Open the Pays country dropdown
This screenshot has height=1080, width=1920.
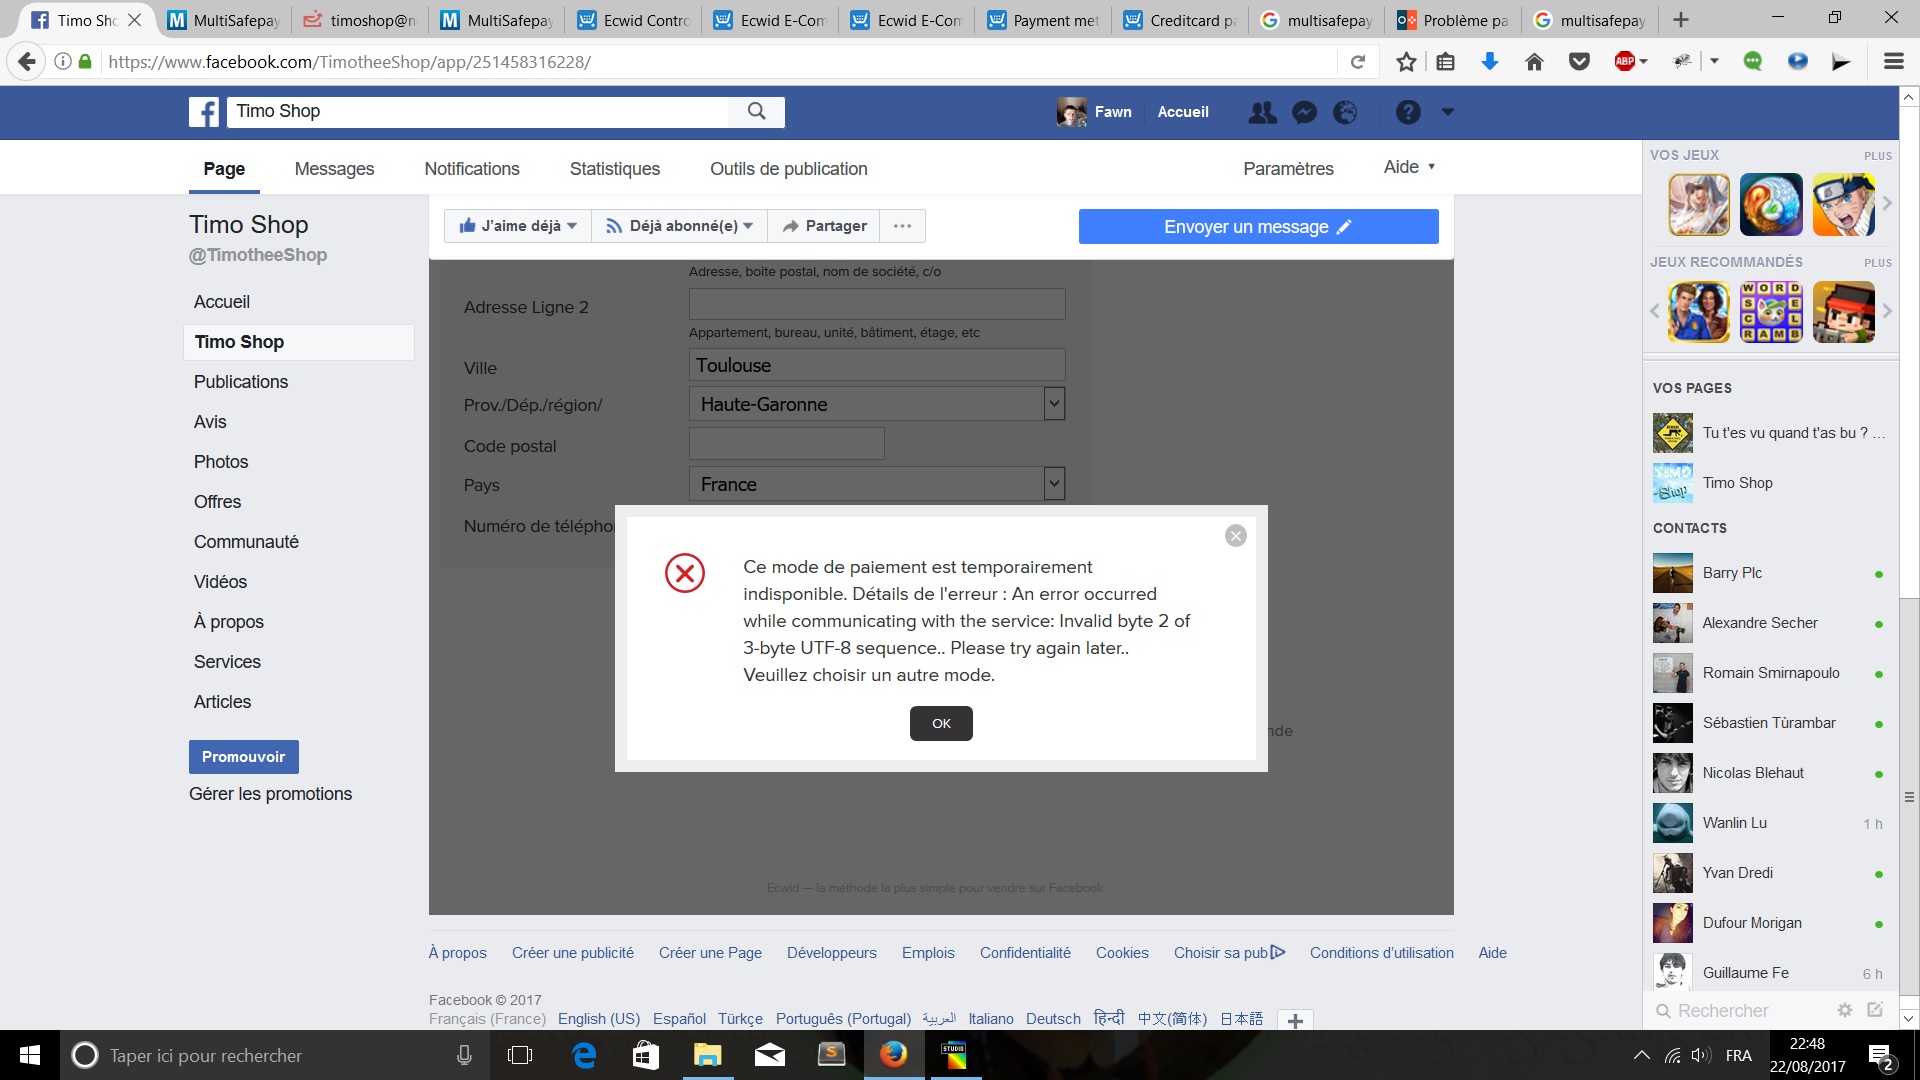pos(877,484)
